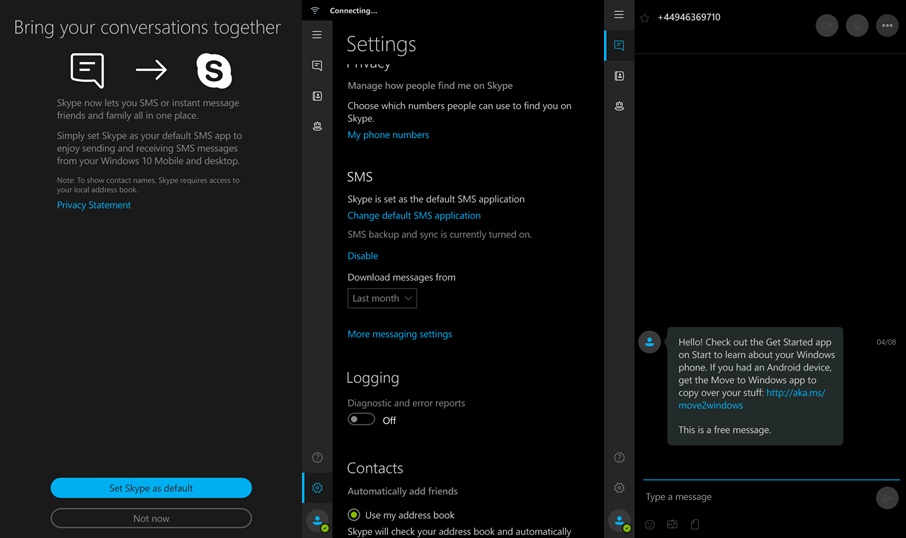Click the +44946369710 contact name
The image size is (906, 538).
(689, 17)
